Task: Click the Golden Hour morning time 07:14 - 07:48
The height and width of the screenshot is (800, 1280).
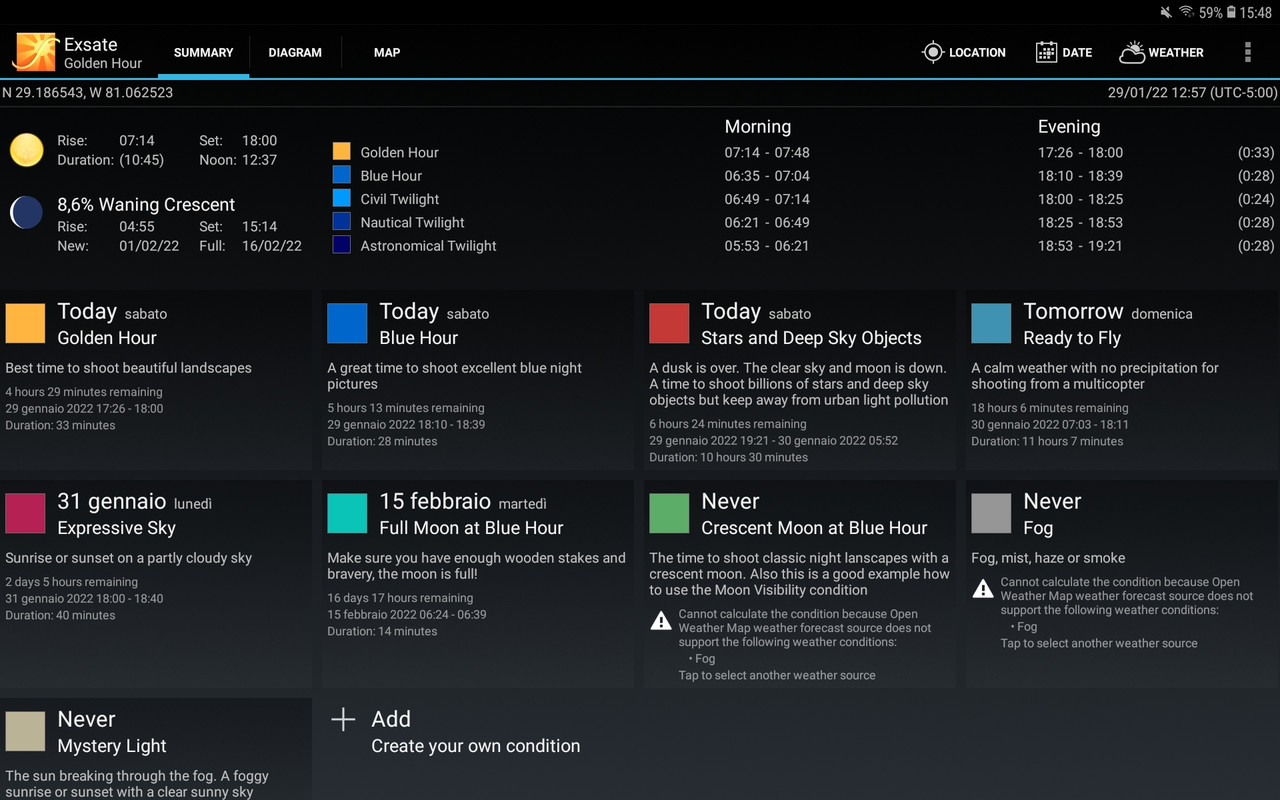Action: tap(767, 153)
